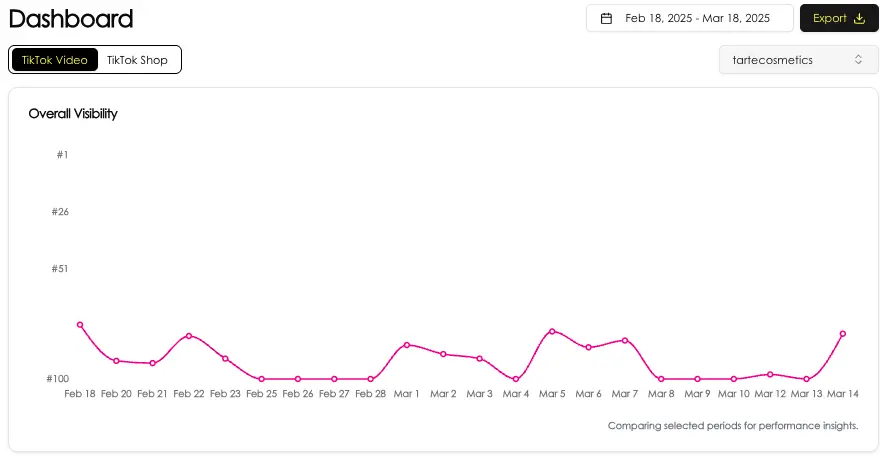Screen dimensions: 892x461
Task: Select the Mar 4 data point on chart
Action: [x=516, y=379]
